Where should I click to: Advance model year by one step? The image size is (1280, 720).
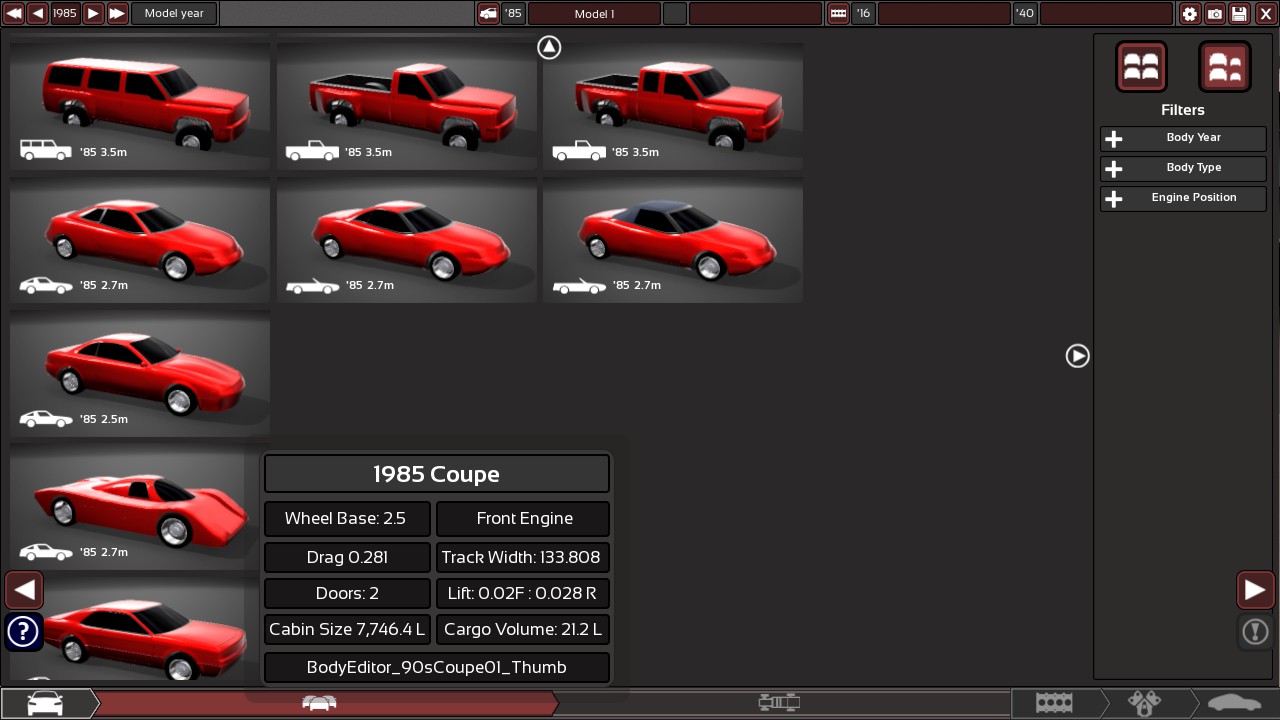(x=92, y=14)
